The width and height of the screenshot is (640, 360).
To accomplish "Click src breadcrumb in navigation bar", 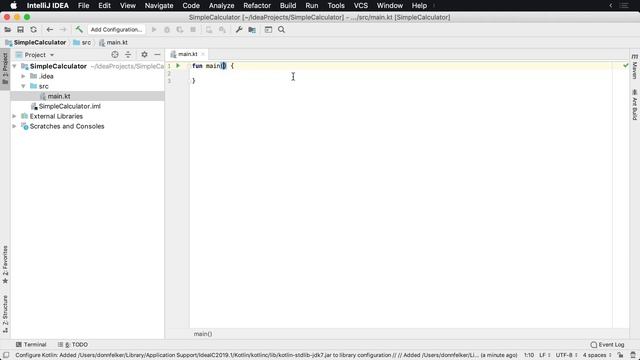I will click(82, 42).
